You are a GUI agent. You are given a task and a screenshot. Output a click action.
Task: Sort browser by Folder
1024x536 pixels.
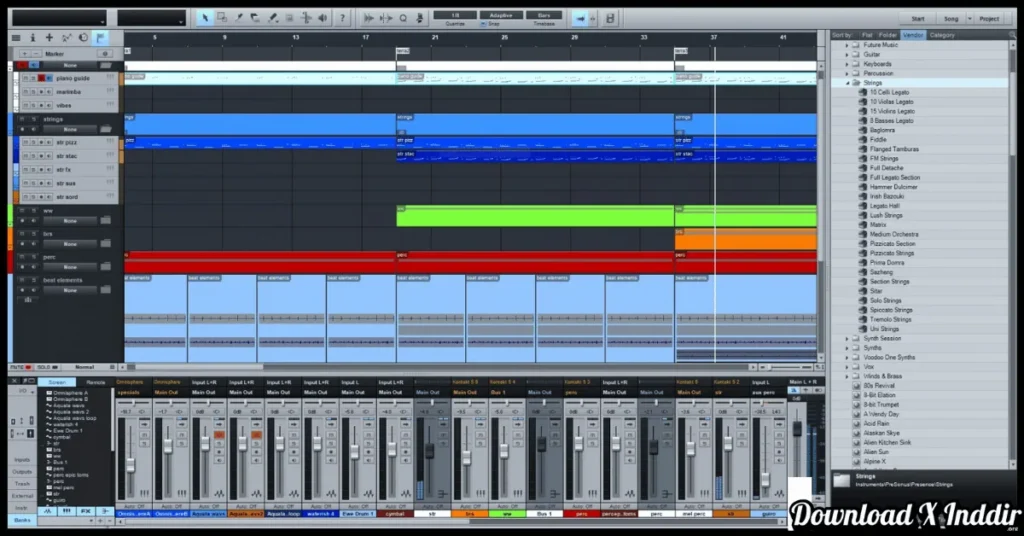(887, 35)
